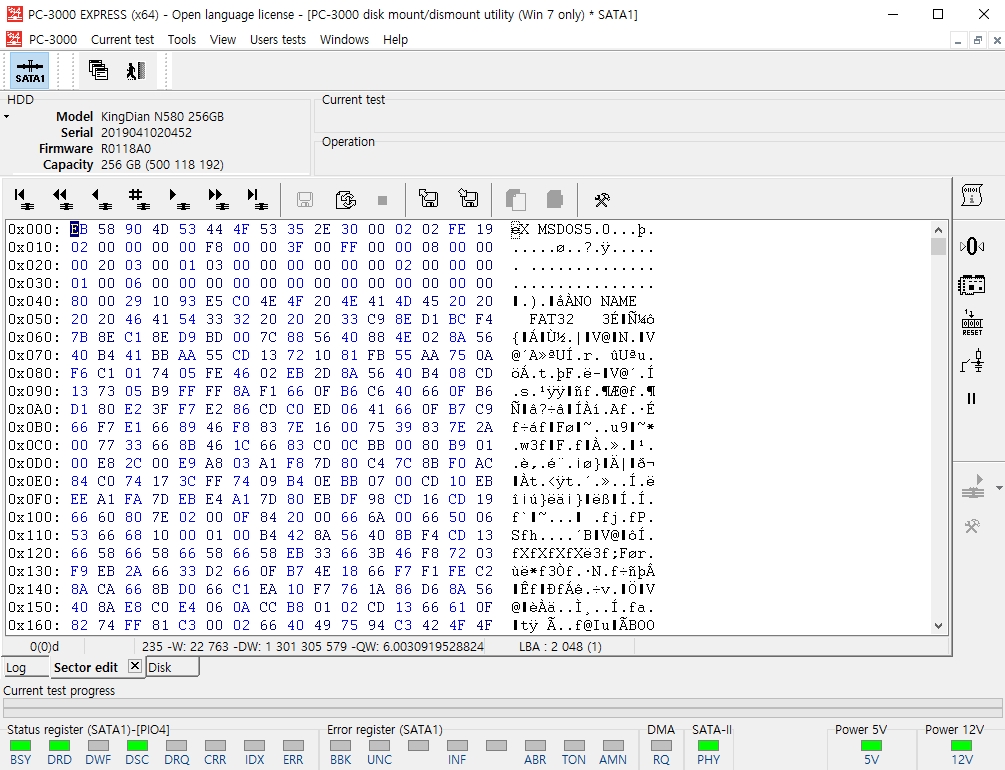Open the Users tests menu
Screen dimensions: 1005x770
[x=278, y=40]
